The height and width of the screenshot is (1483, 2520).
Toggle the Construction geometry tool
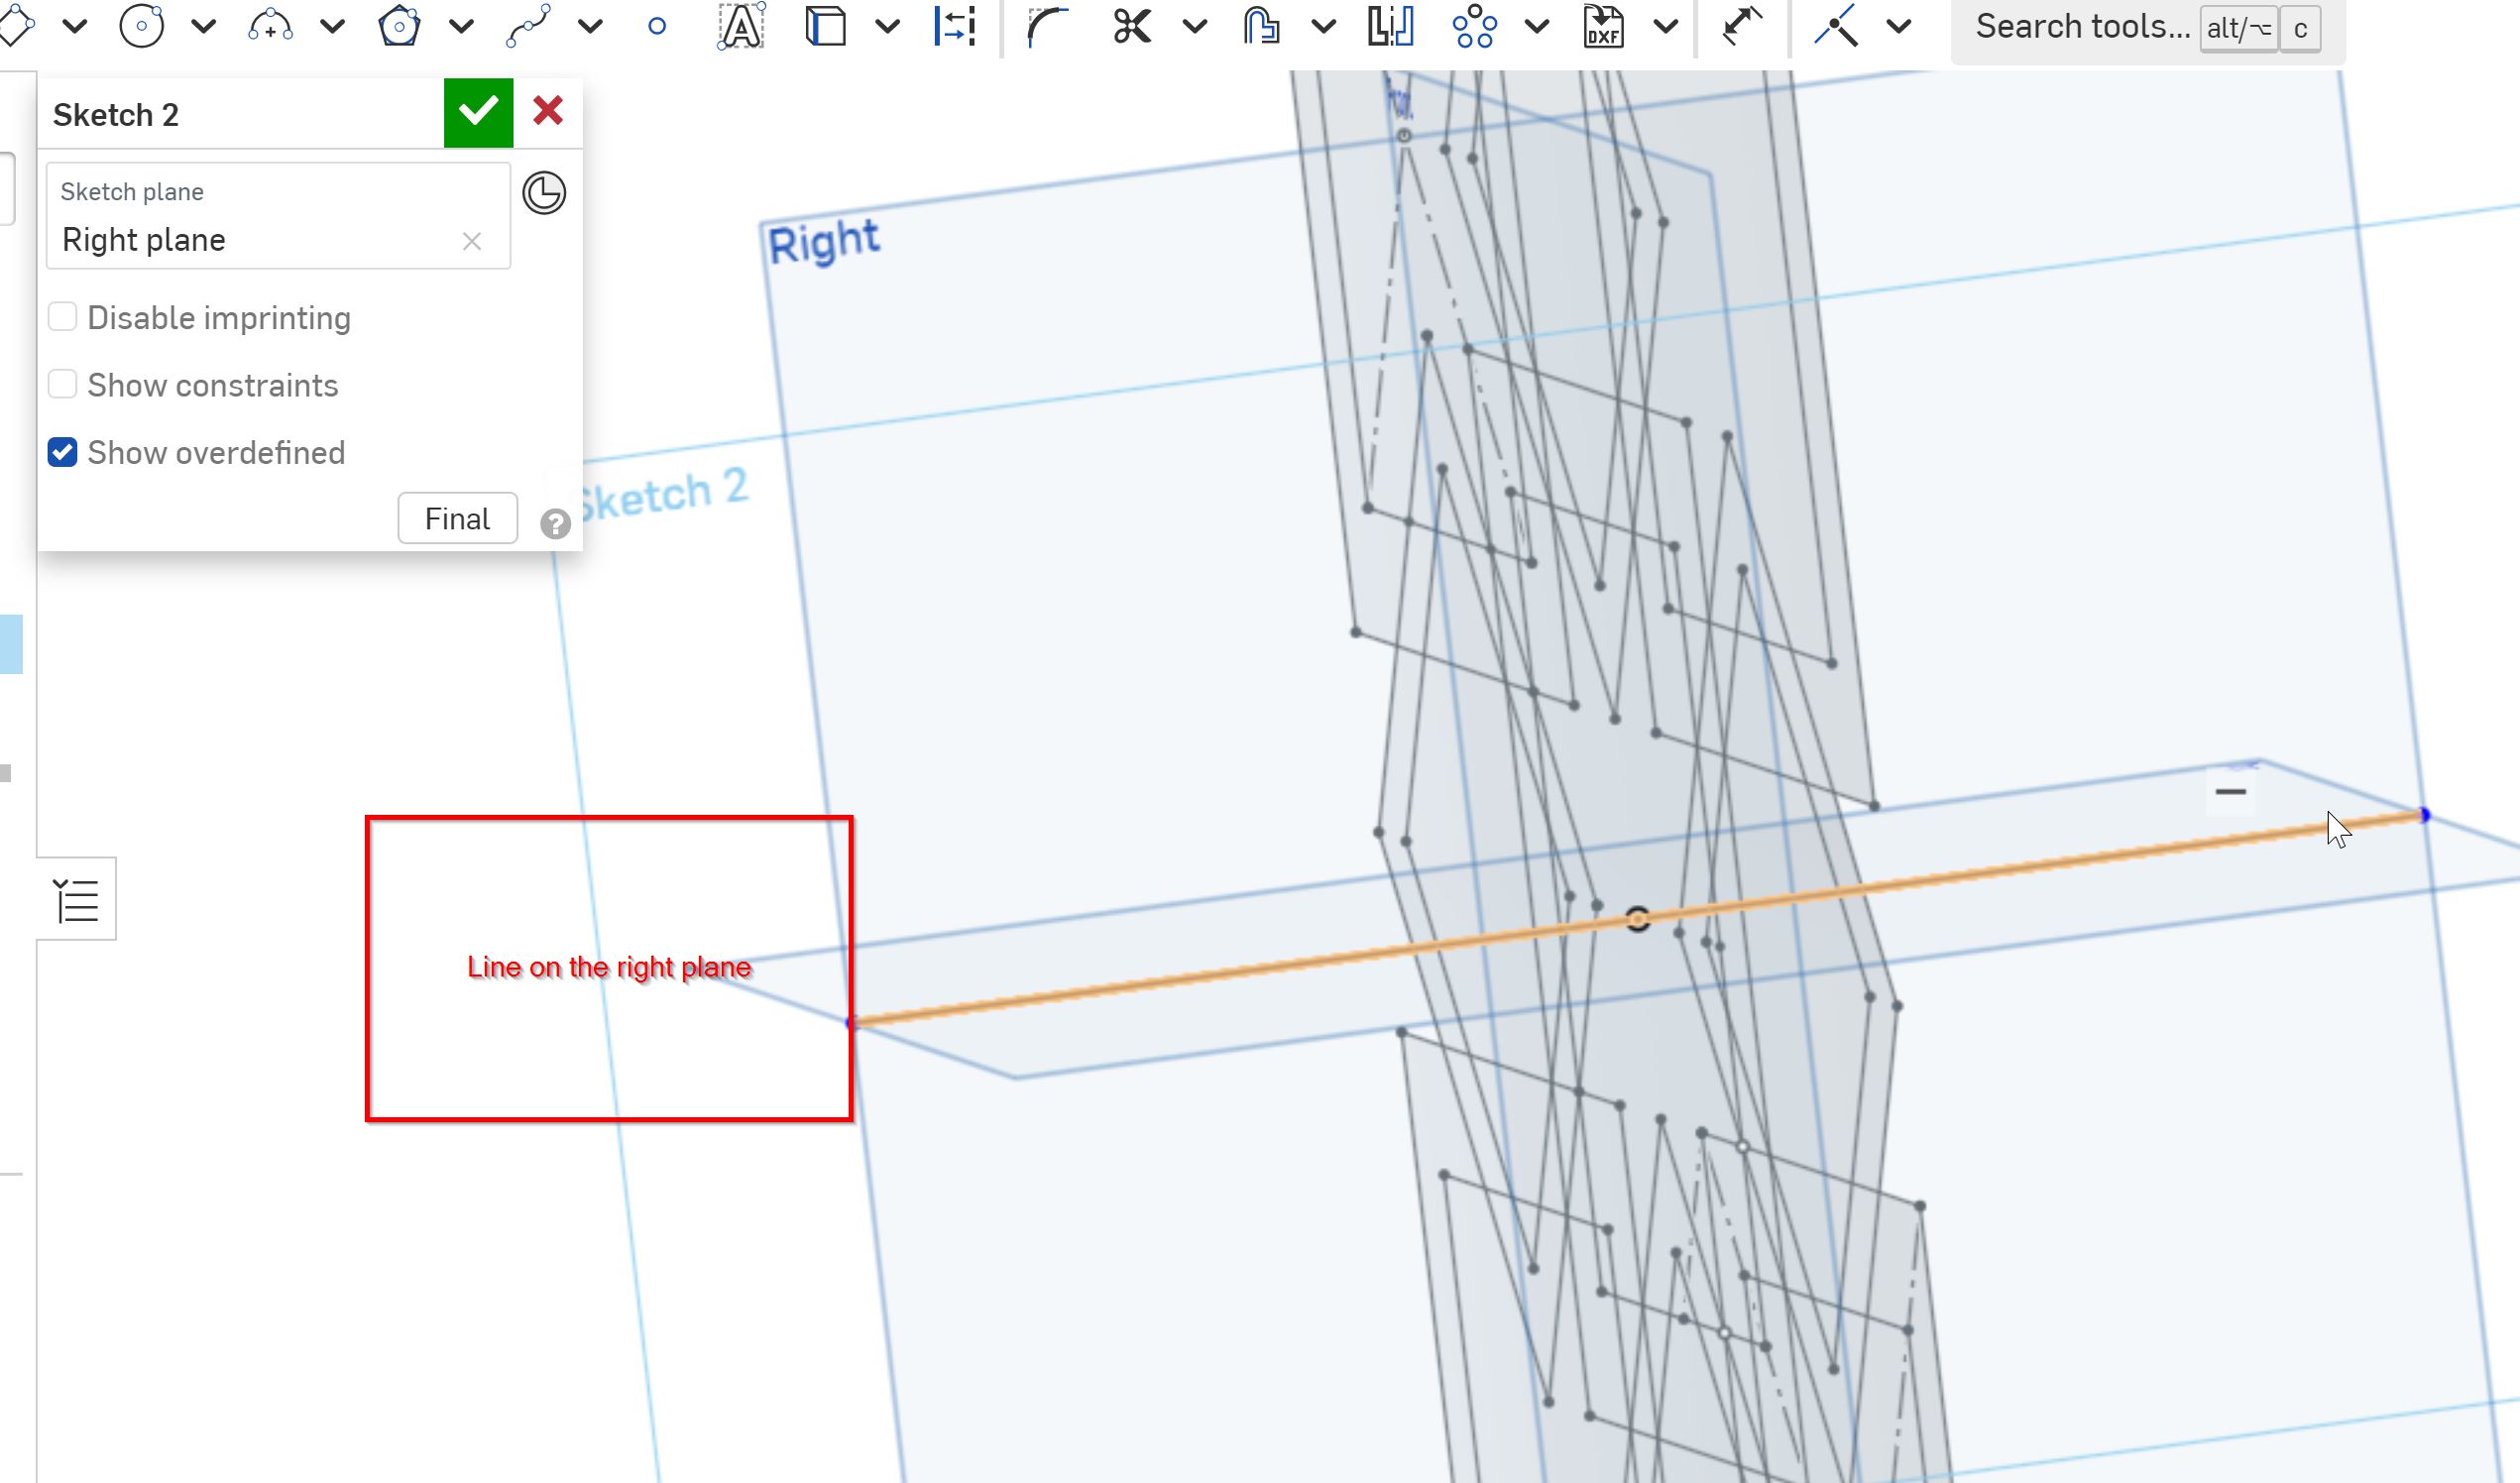click(x=955, y=26)
